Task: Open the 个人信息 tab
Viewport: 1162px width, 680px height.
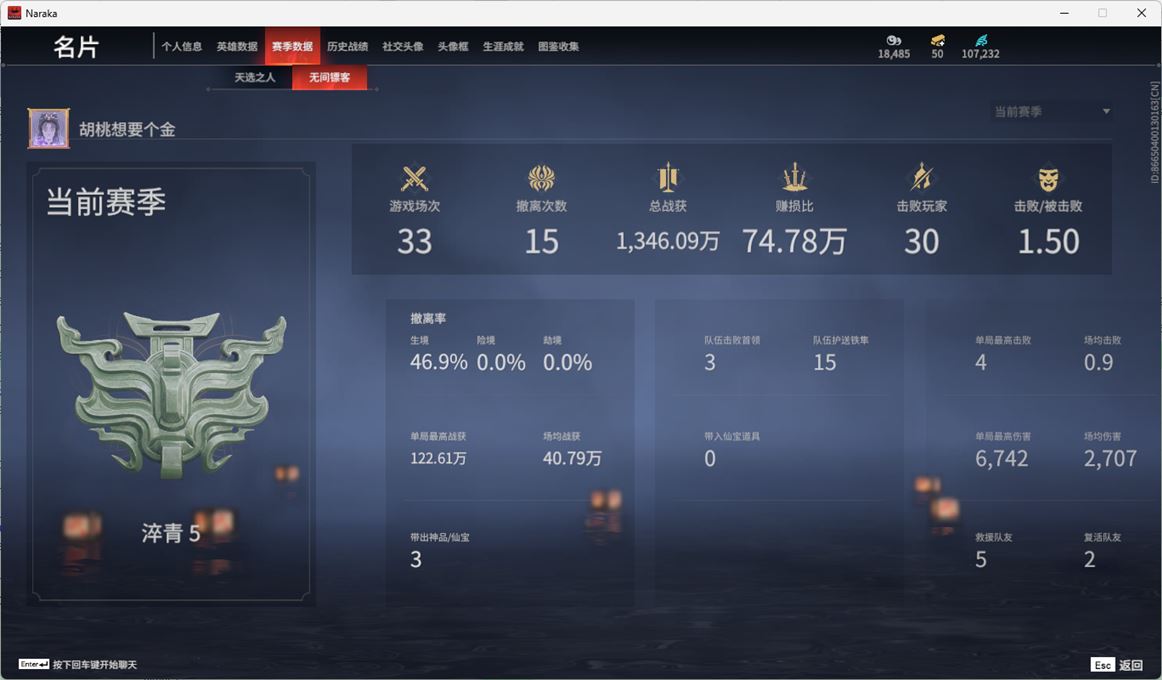Action: [x=182, y=47]
